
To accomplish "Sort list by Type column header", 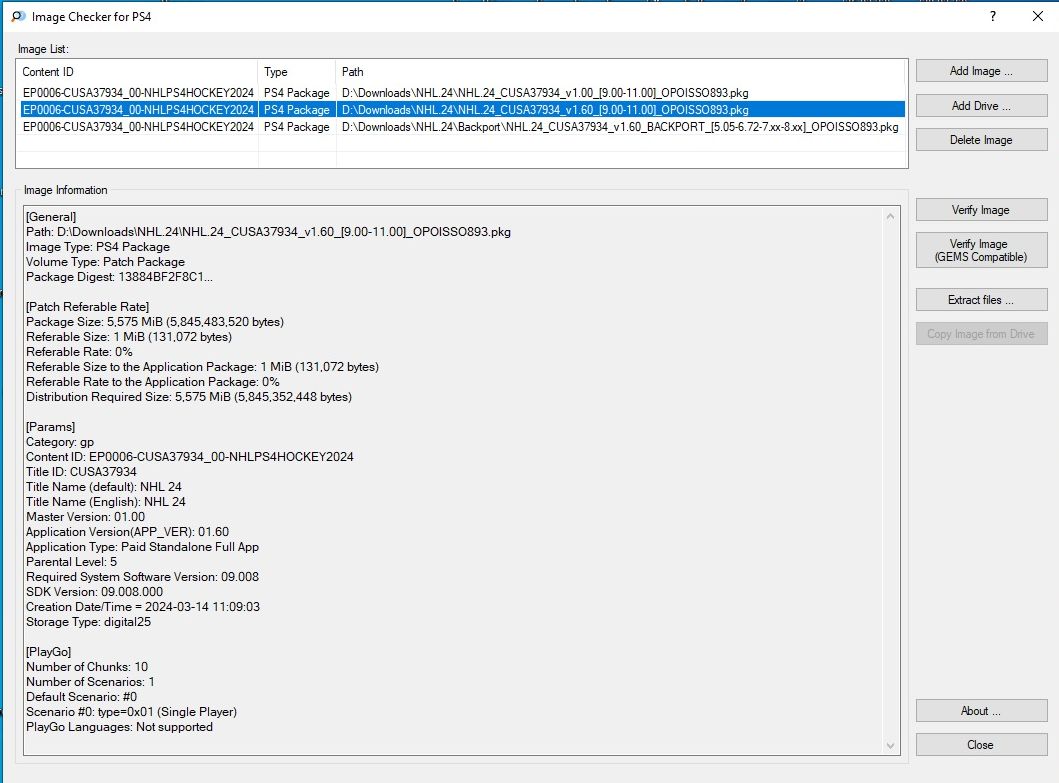I will click(296, 72).
